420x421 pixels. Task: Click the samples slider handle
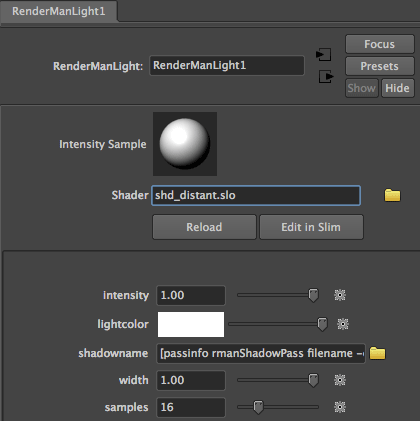[x=258, y=407]
